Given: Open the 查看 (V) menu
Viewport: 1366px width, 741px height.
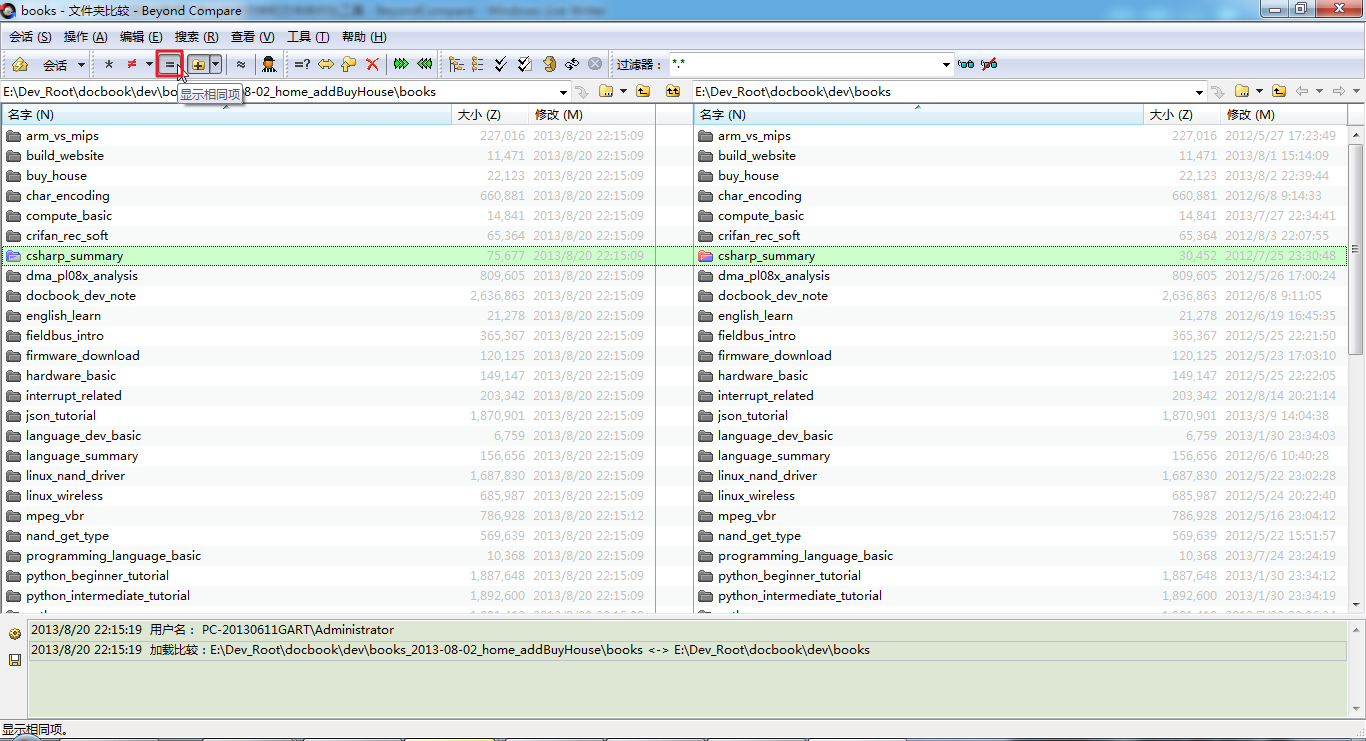Looking at the screenshot, I should 252,37.
